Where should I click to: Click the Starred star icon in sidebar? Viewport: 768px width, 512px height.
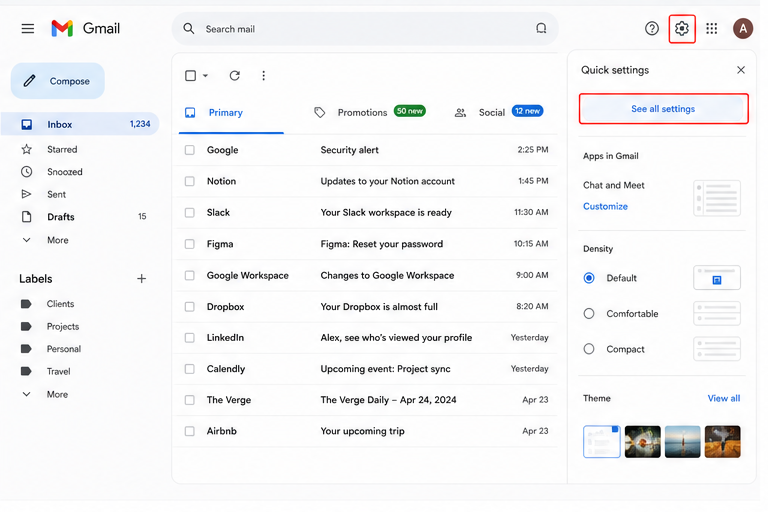point(26,149)
